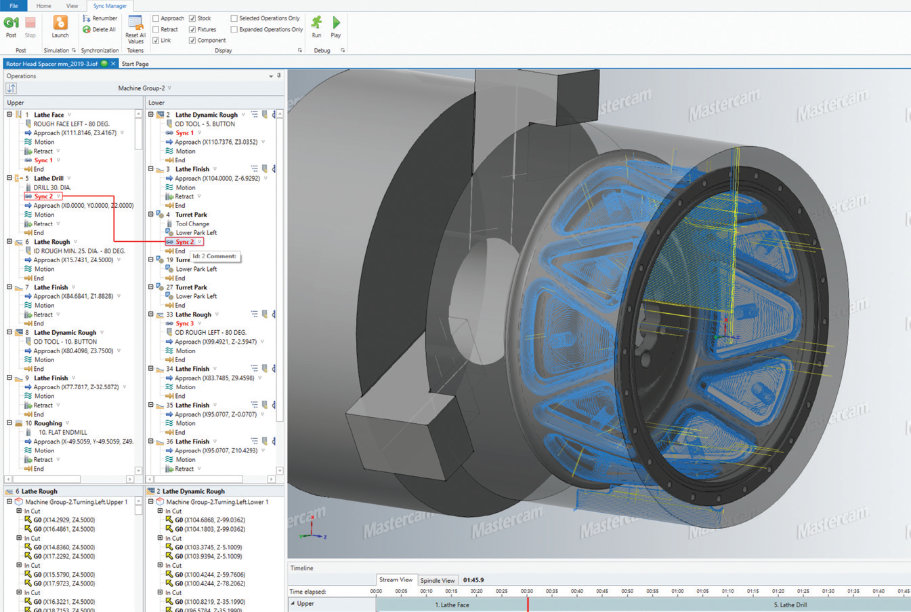Collapse the 1 Lathe Face operation
The image size is (911, 612).
coord(9,114)
